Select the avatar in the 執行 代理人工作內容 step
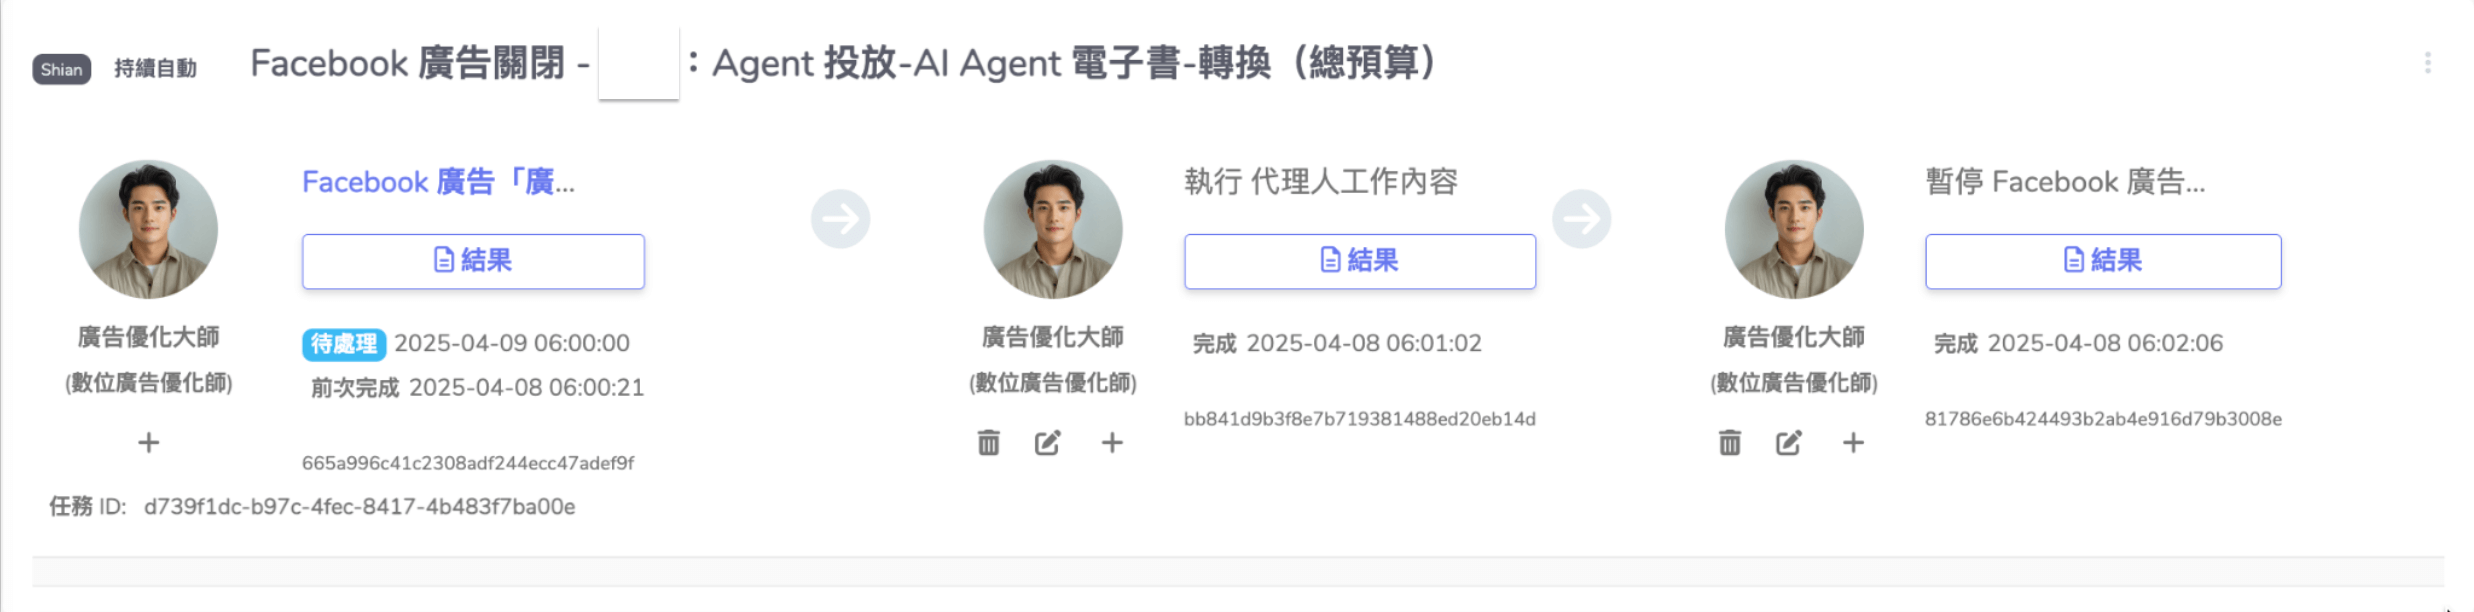The image size is (2474, 612). [1052, 229]
